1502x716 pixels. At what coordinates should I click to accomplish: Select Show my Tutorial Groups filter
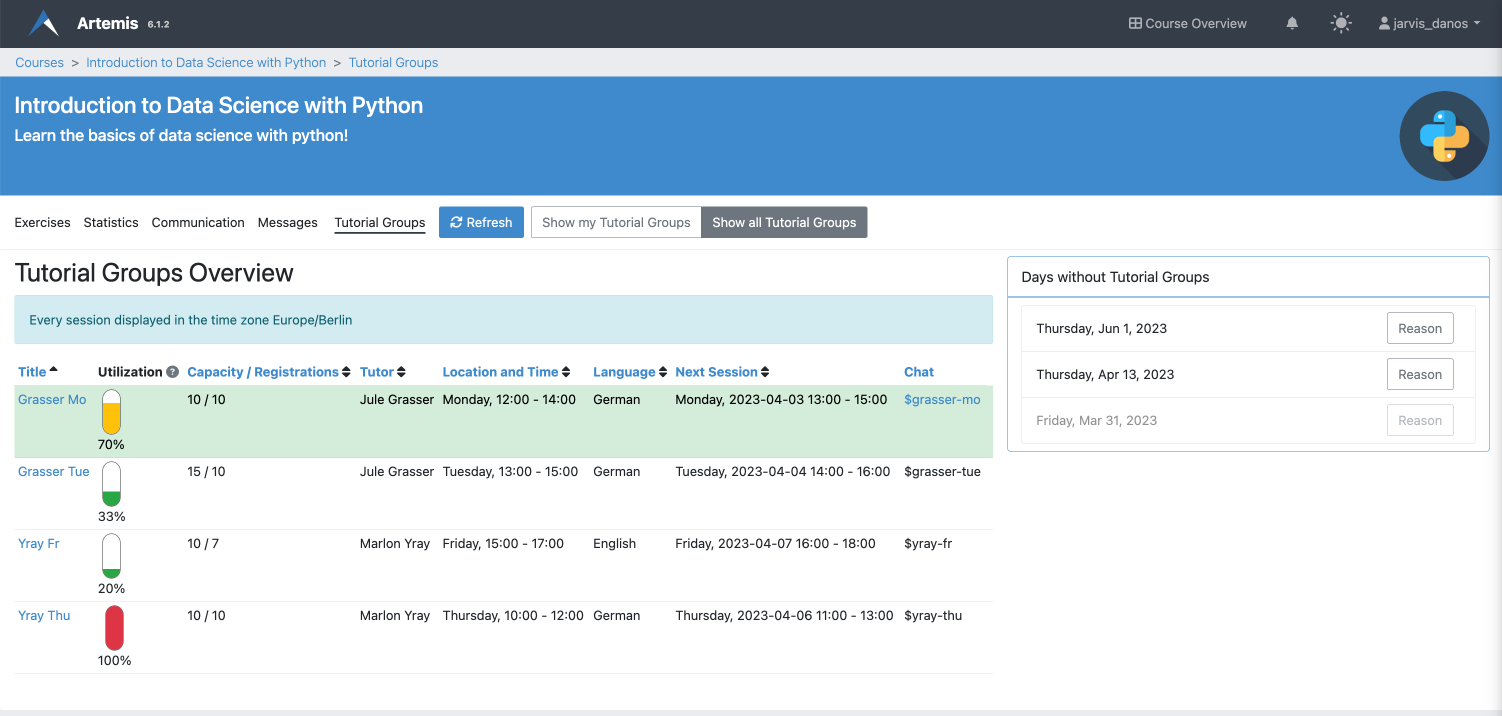pyautogui.click(x=616, y=222)
